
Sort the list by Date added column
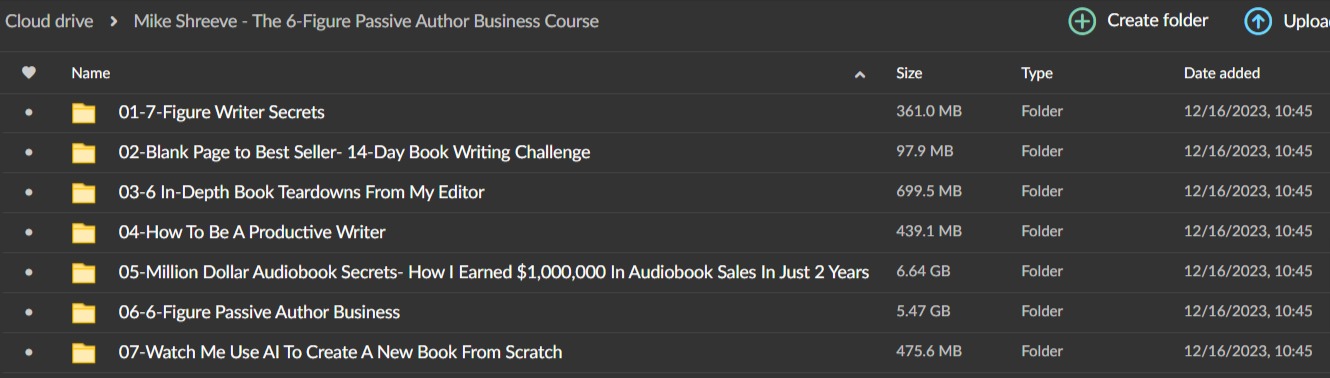point(1222,73)
